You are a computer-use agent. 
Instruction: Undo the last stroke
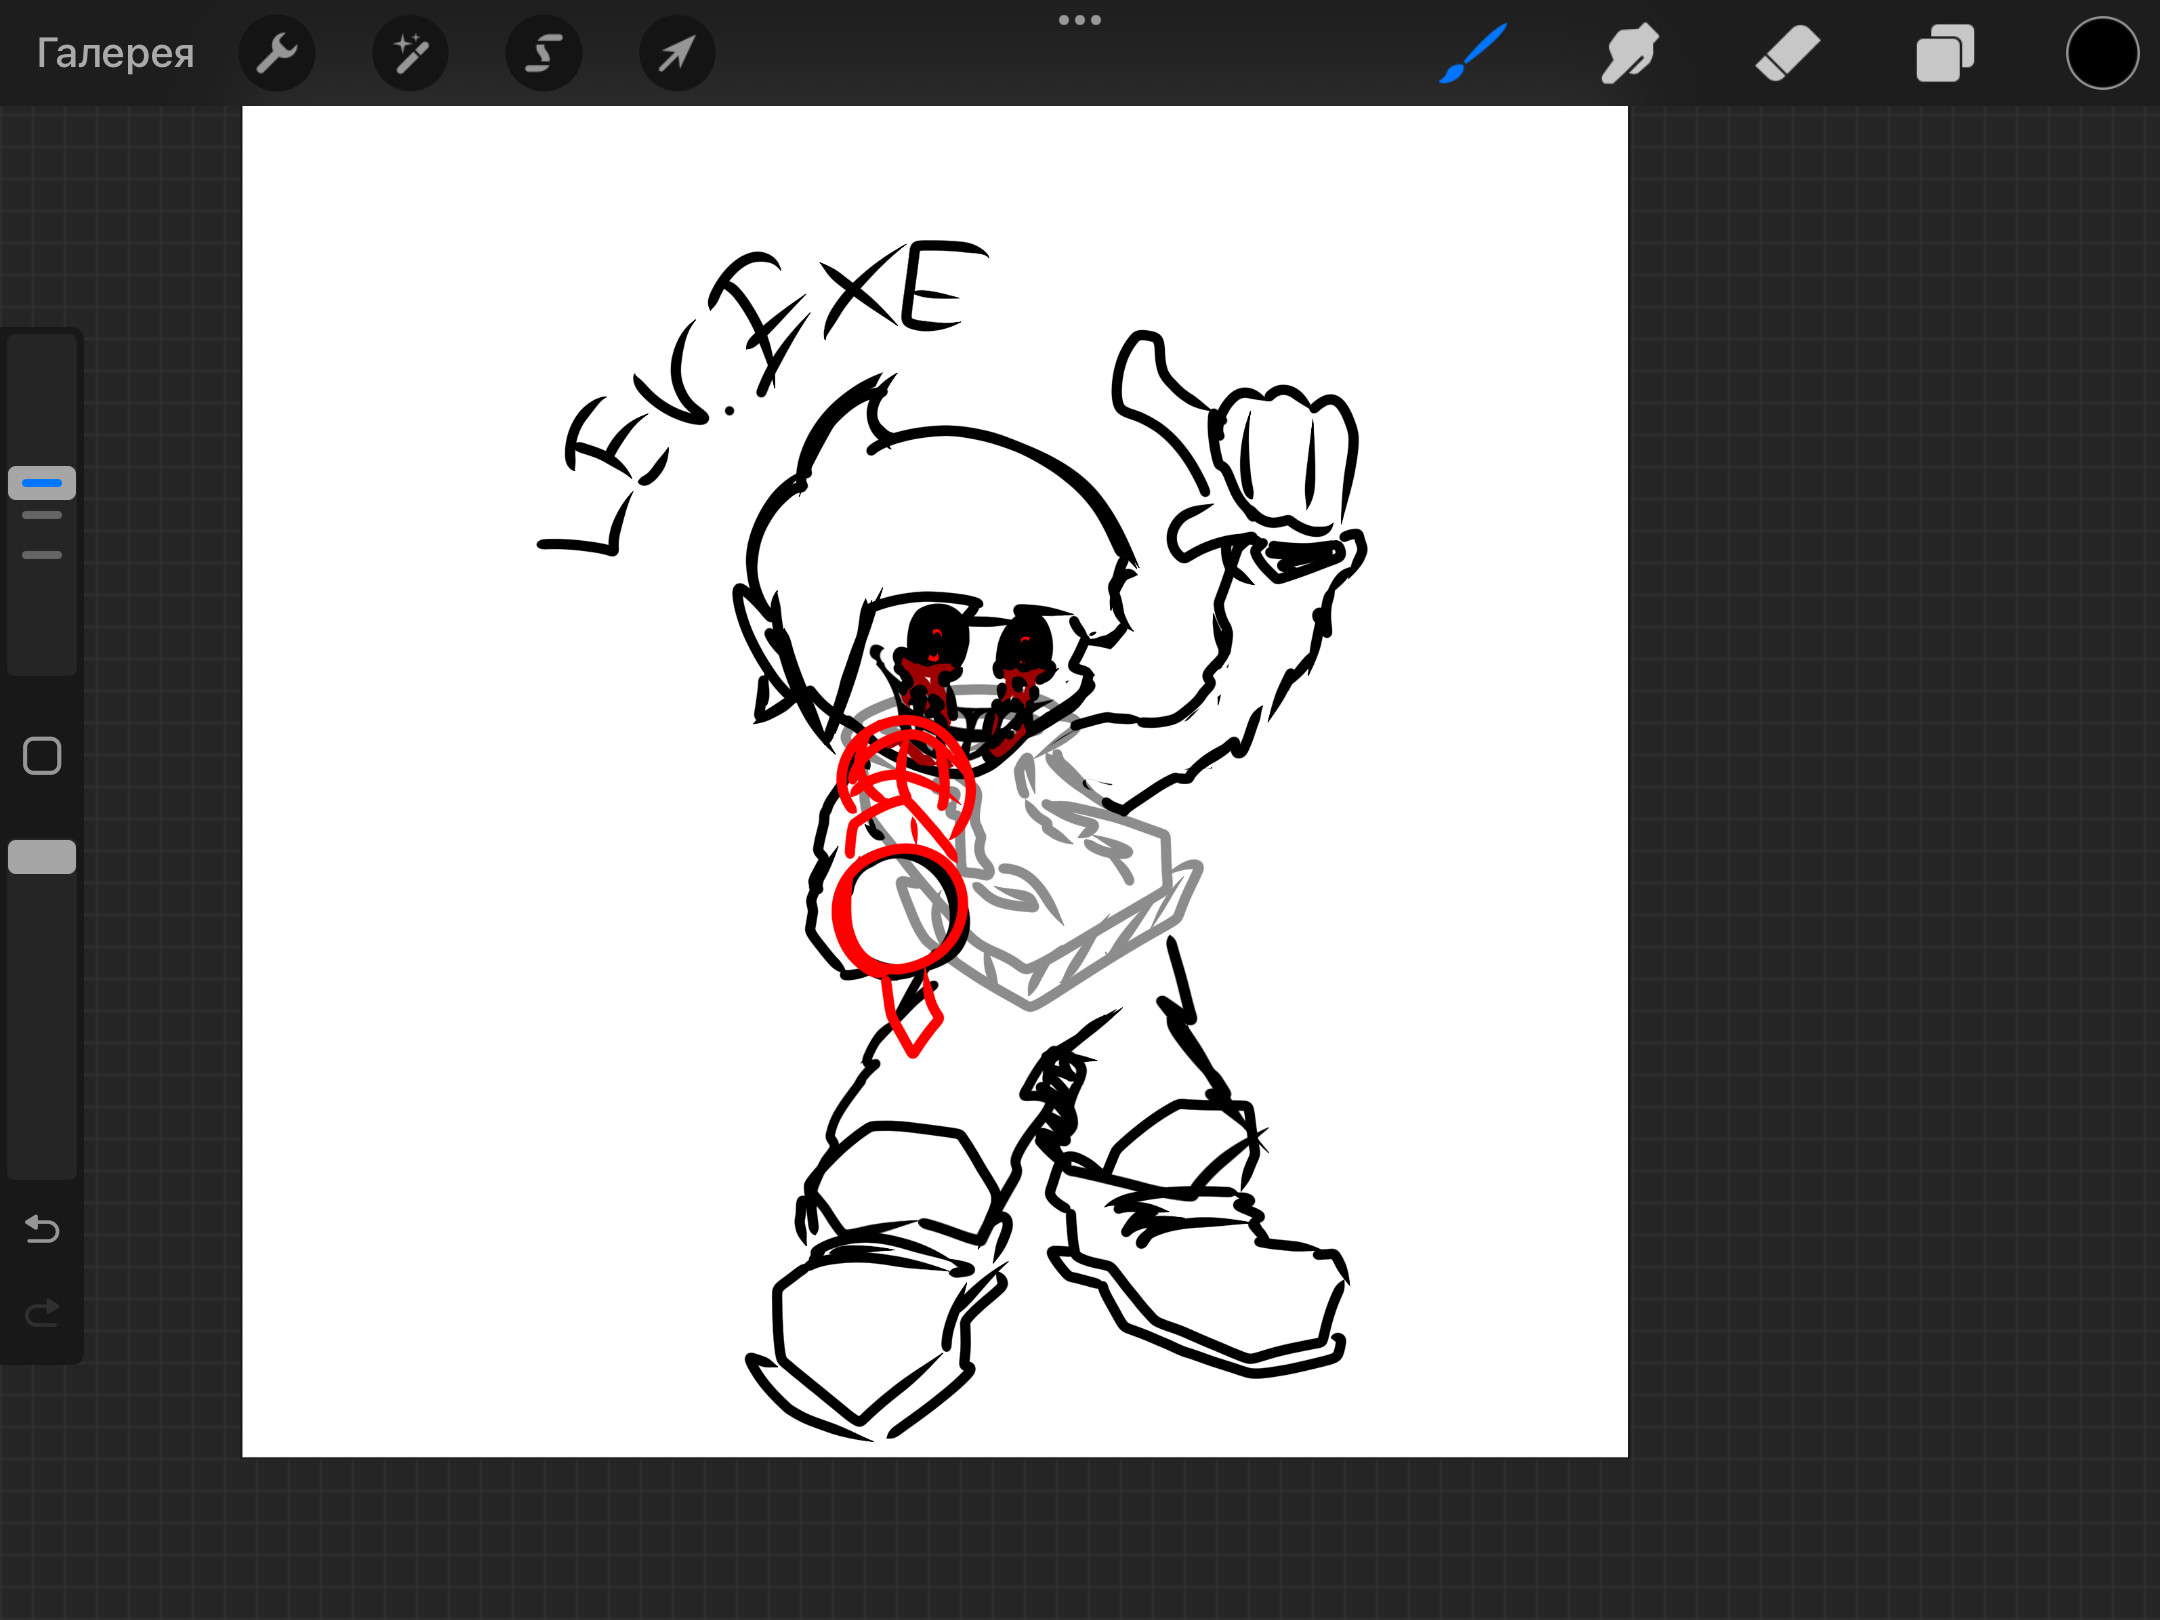click(42, 1228)
